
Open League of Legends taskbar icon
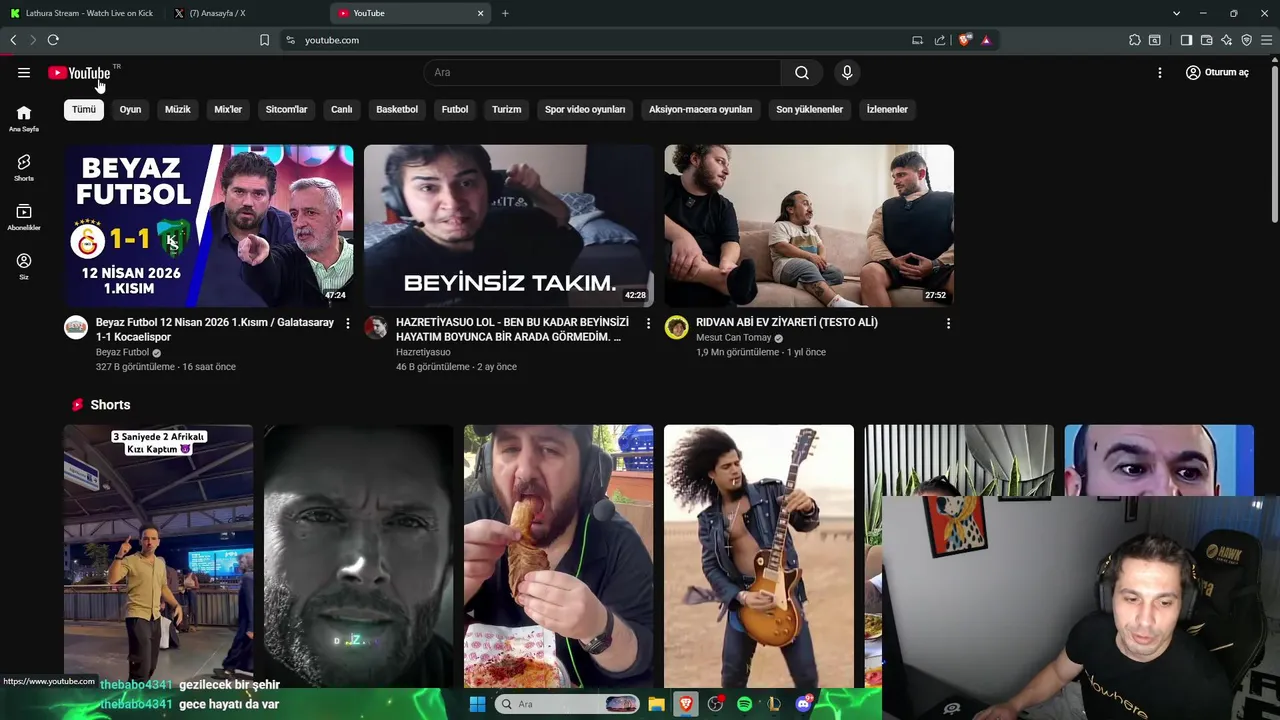pos(774,704)
